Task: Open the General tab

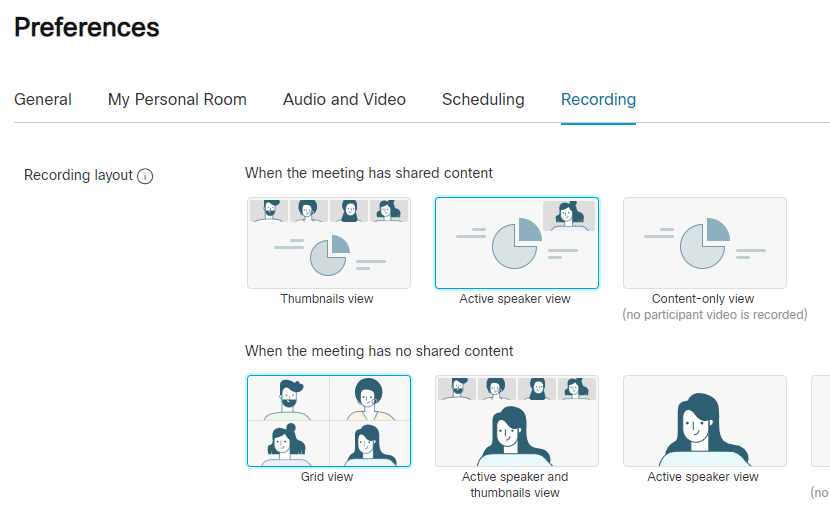Action: pos(43,100)
